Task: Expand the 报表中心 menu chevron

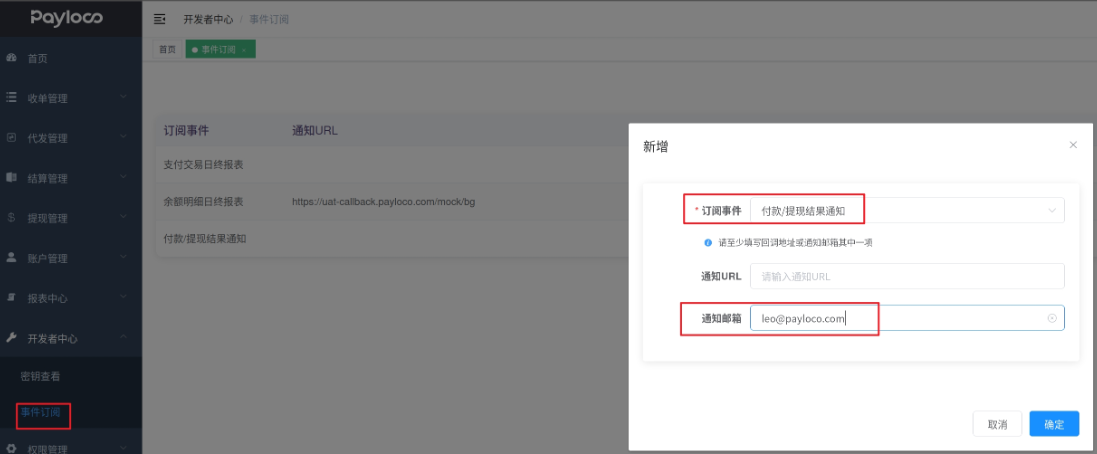Action: tap(123, 297)
